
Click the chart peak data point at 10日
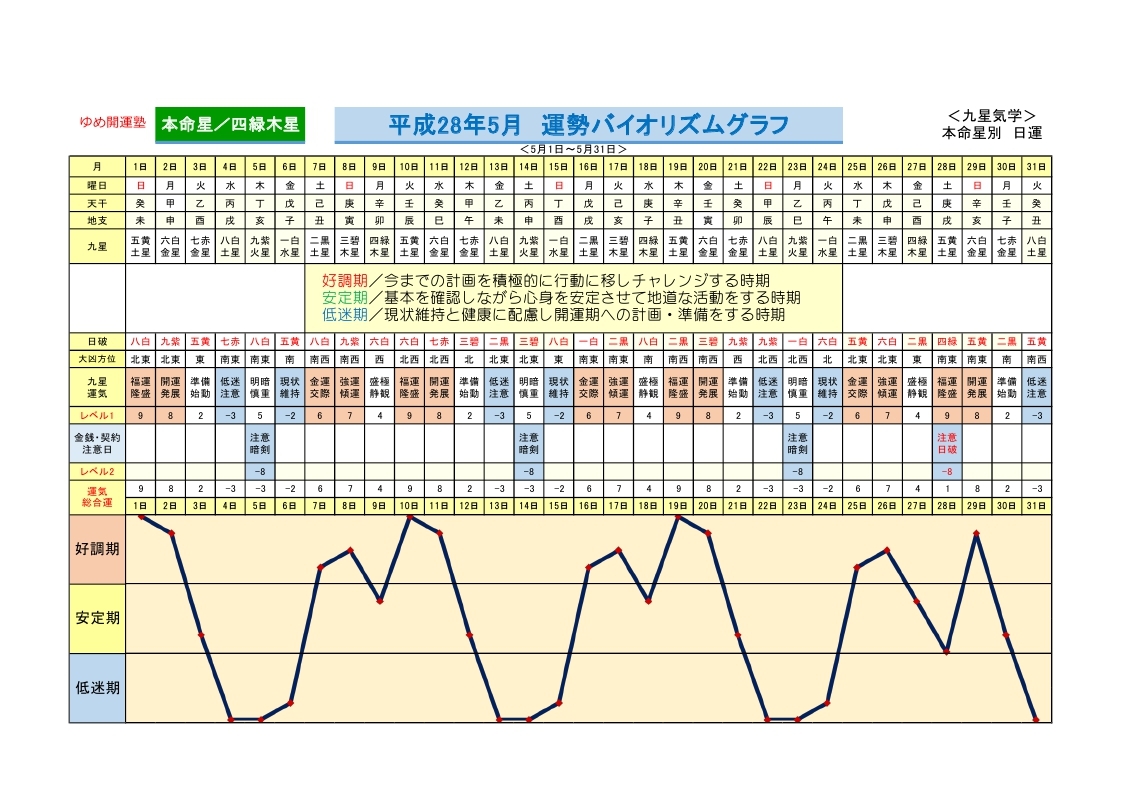click(410, 517)
